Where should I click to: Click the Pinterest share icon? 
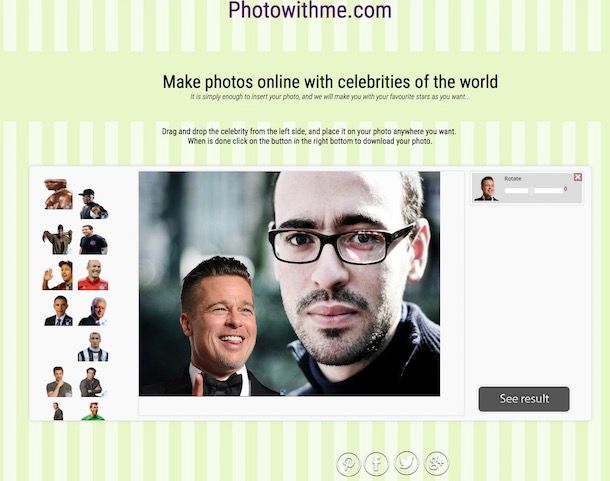(x=348, y=463)
